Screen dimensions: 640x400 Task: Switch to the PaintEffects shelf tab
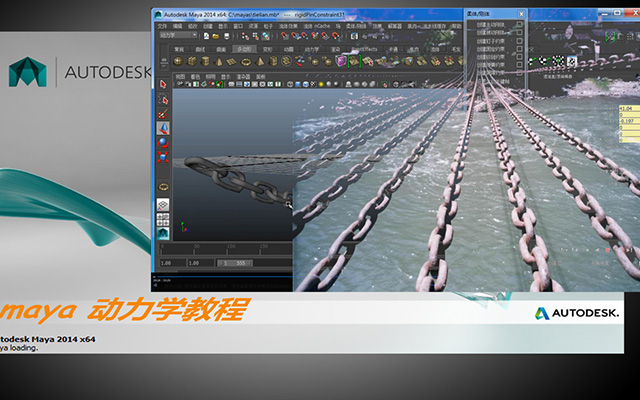[x=365, y=49]
